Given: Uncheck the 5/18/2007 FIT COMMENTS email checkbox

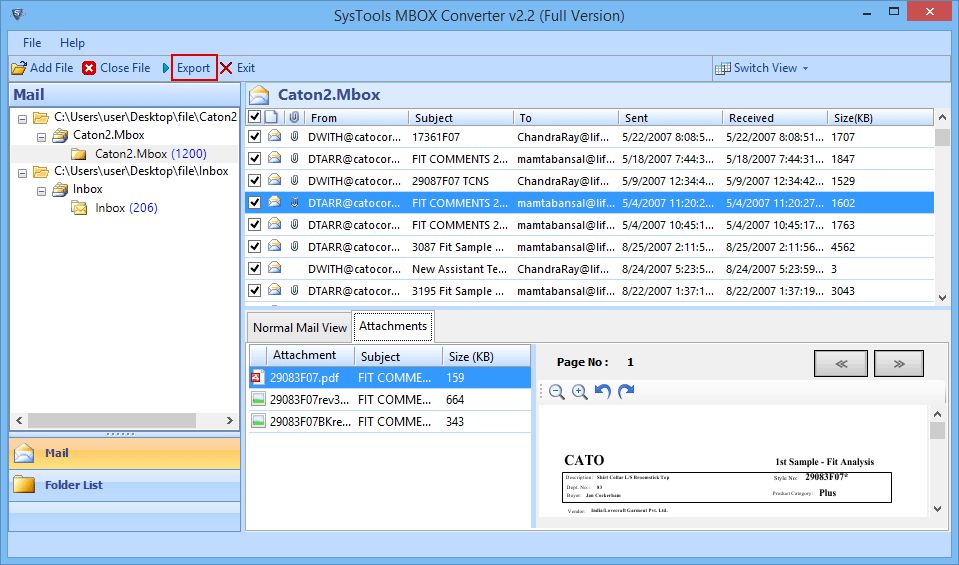Looking at the screenshot, I should click(255, 158).
